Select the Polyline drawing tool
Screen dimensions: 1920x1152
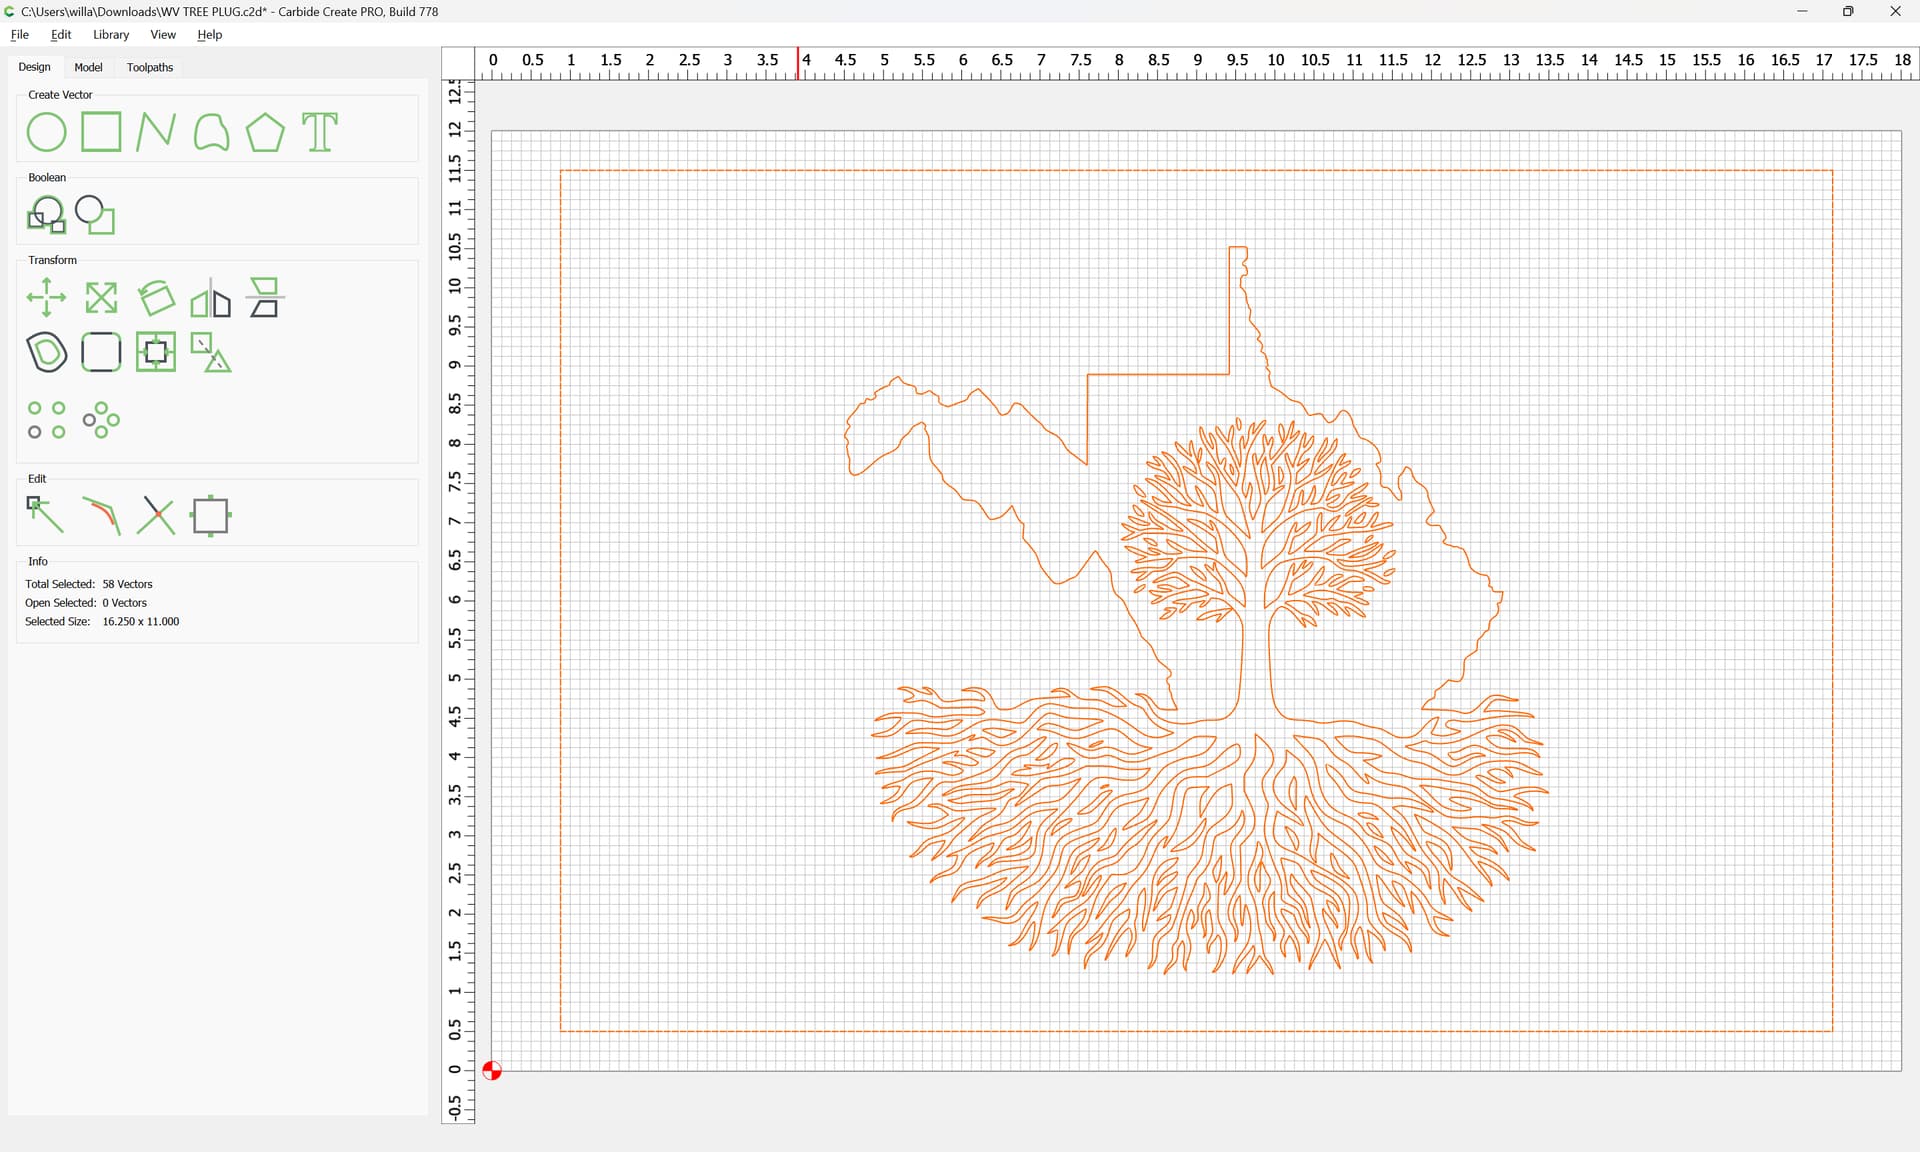[x=155, y=132]
